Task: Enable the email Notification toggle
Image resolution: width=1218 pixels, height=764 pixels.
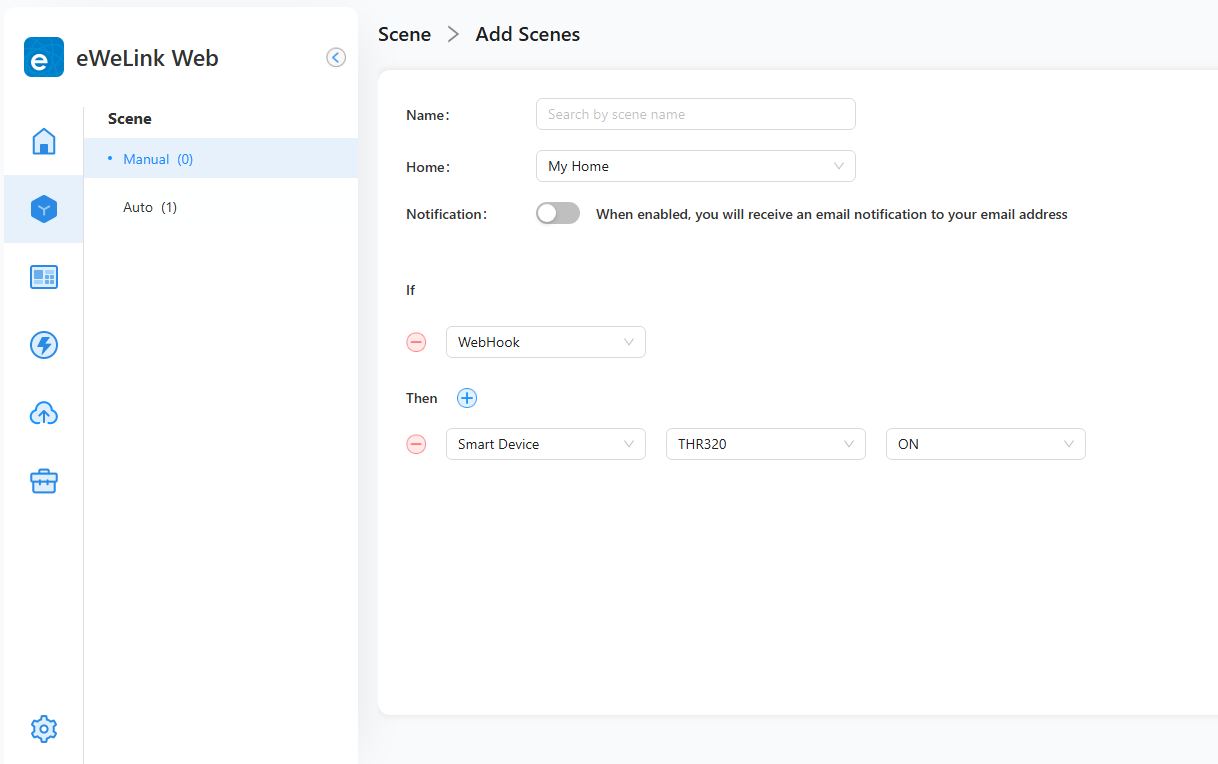Action: pyautogui.click(x=558, y=213)
